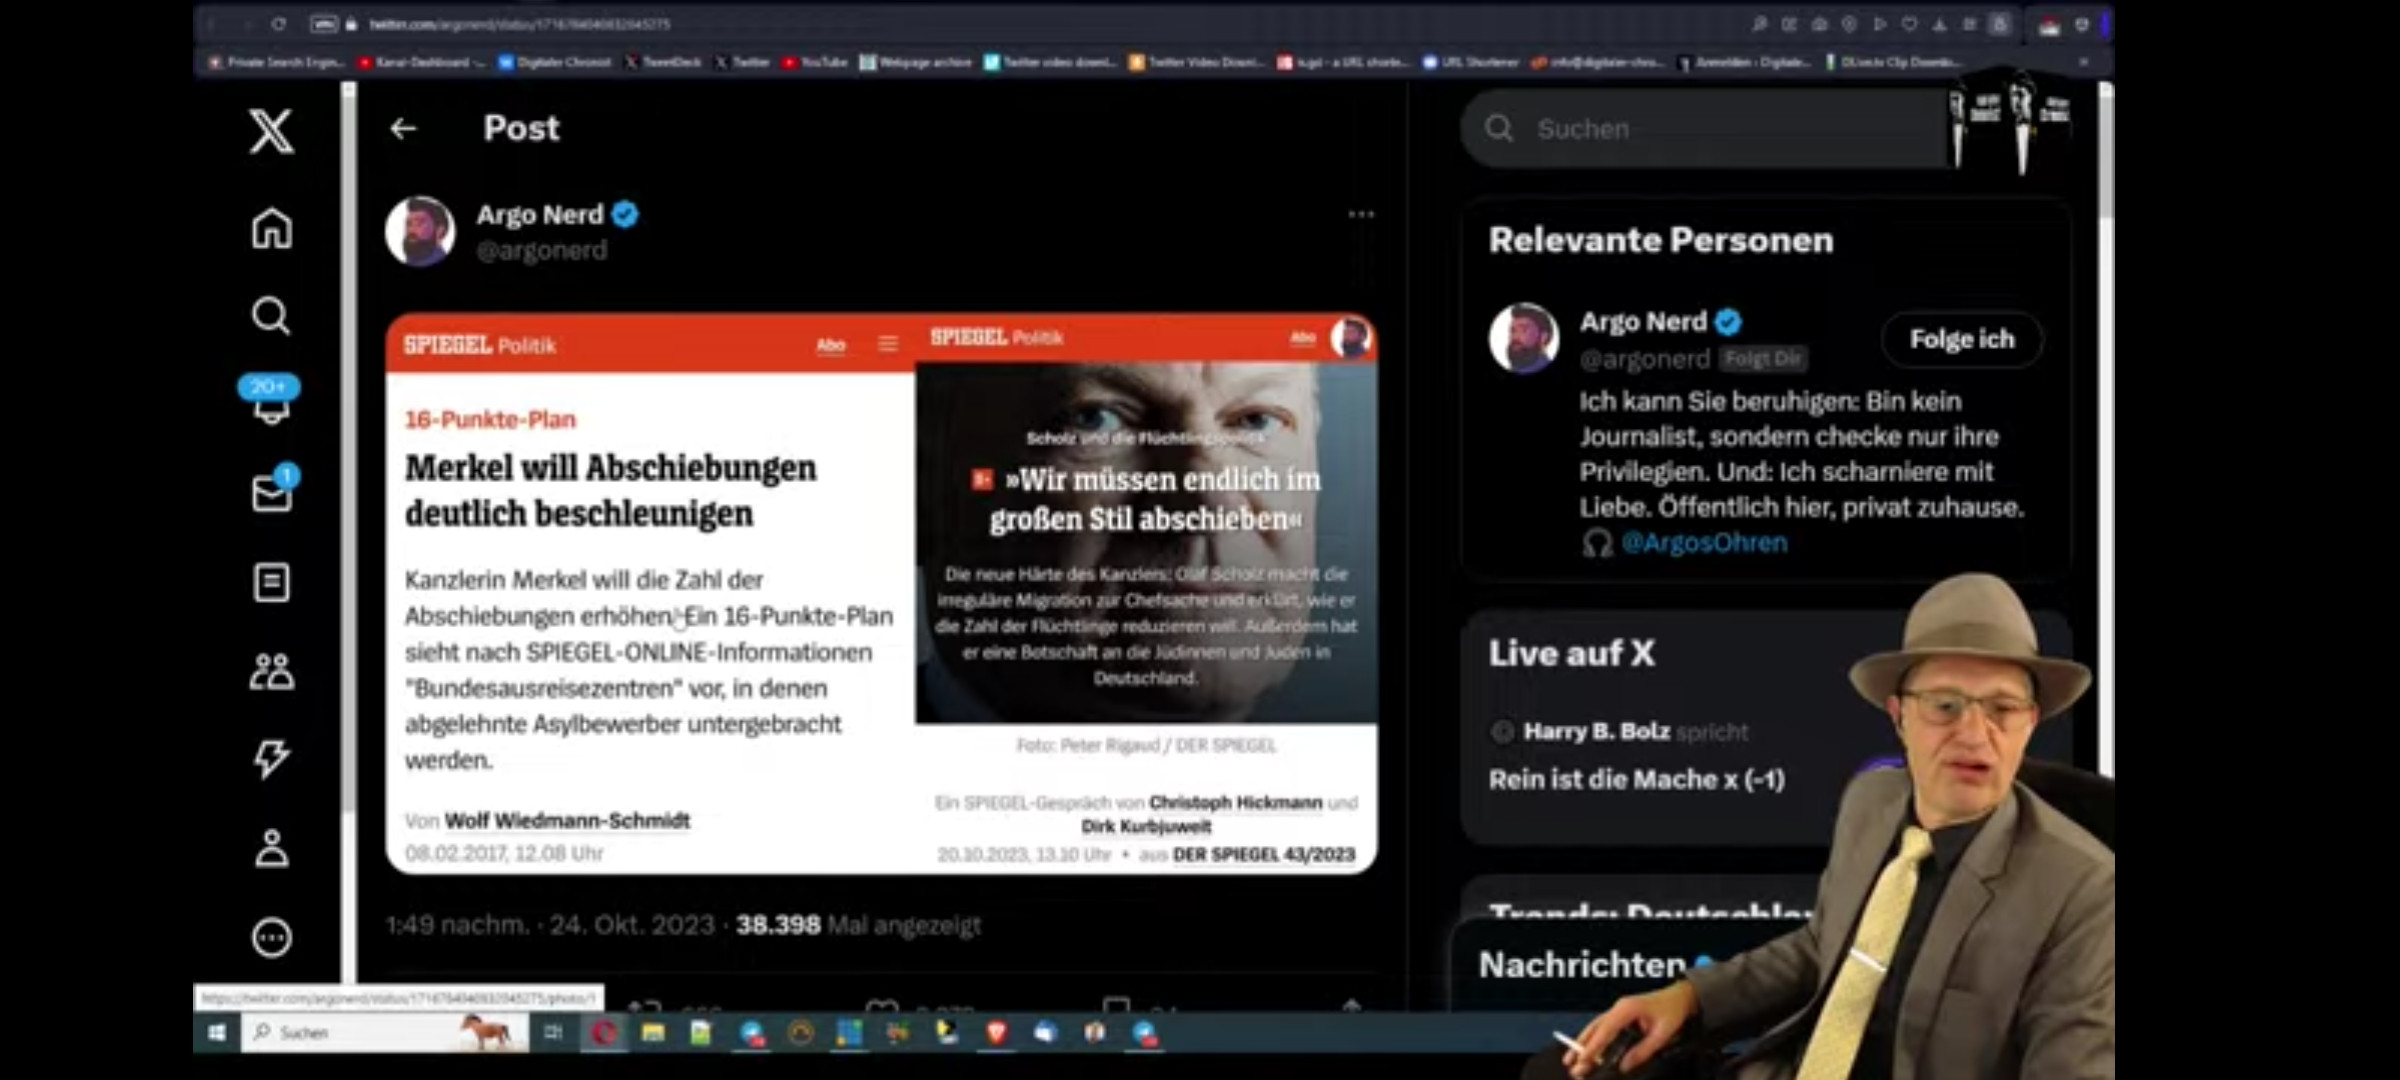2400x1080 pixels.
Task: Open the TweetDeck bookmark
Action: click(x=664, y=62)
